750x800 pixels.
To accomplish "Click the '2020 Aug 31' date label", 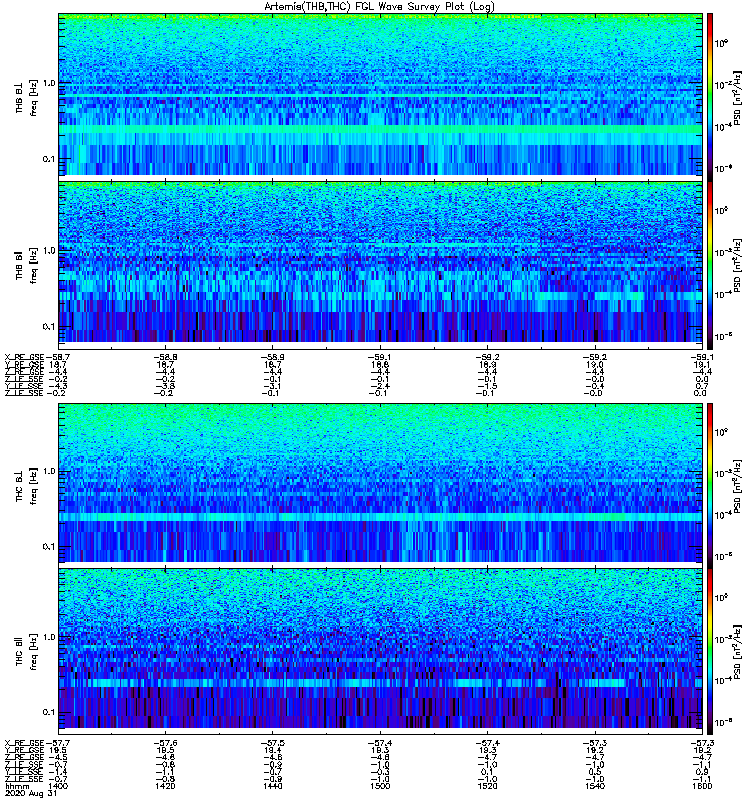I will coord(30,794).
